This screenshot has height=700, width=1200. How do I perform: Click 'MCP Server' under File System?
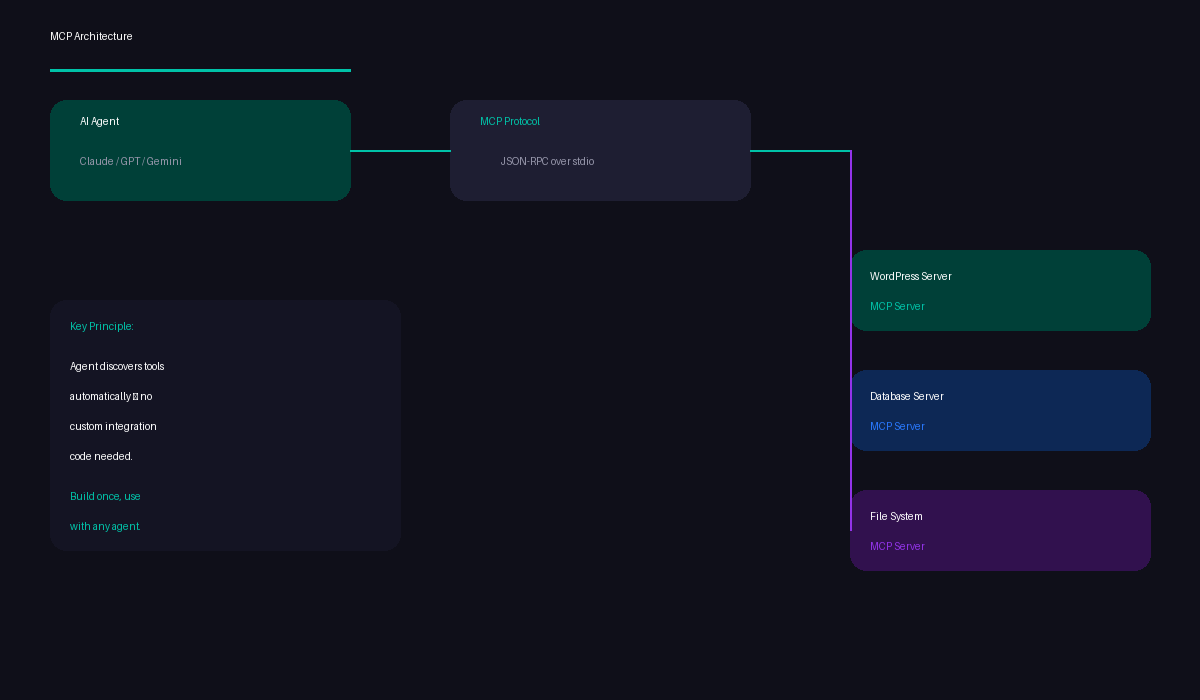click(897, 547)
